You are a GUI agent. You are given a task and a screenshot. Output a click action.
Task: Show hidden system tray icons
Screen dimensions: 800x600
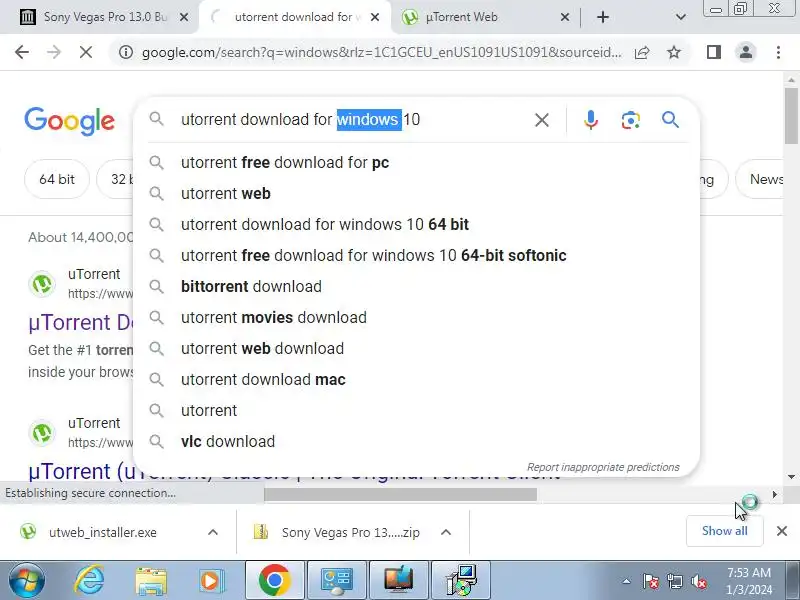point(626,581)
